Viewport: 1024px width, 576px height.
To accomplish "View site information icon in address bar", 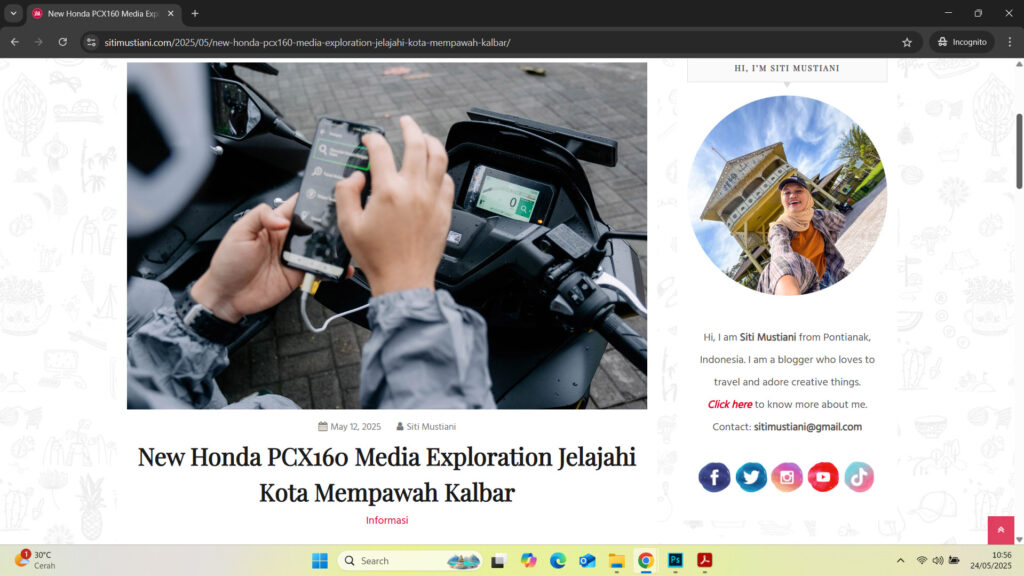I will click(91, 42).
